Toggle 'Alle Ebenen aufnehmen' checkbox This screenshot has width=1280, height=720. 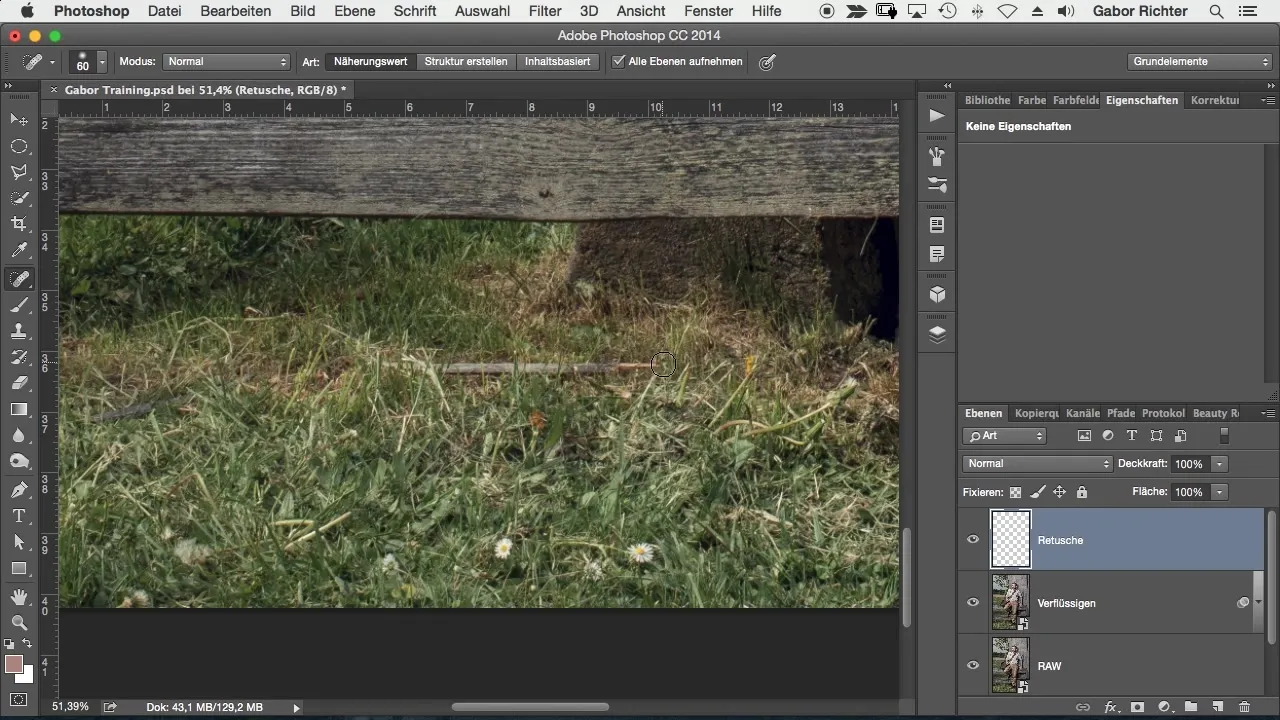point(618,61)
